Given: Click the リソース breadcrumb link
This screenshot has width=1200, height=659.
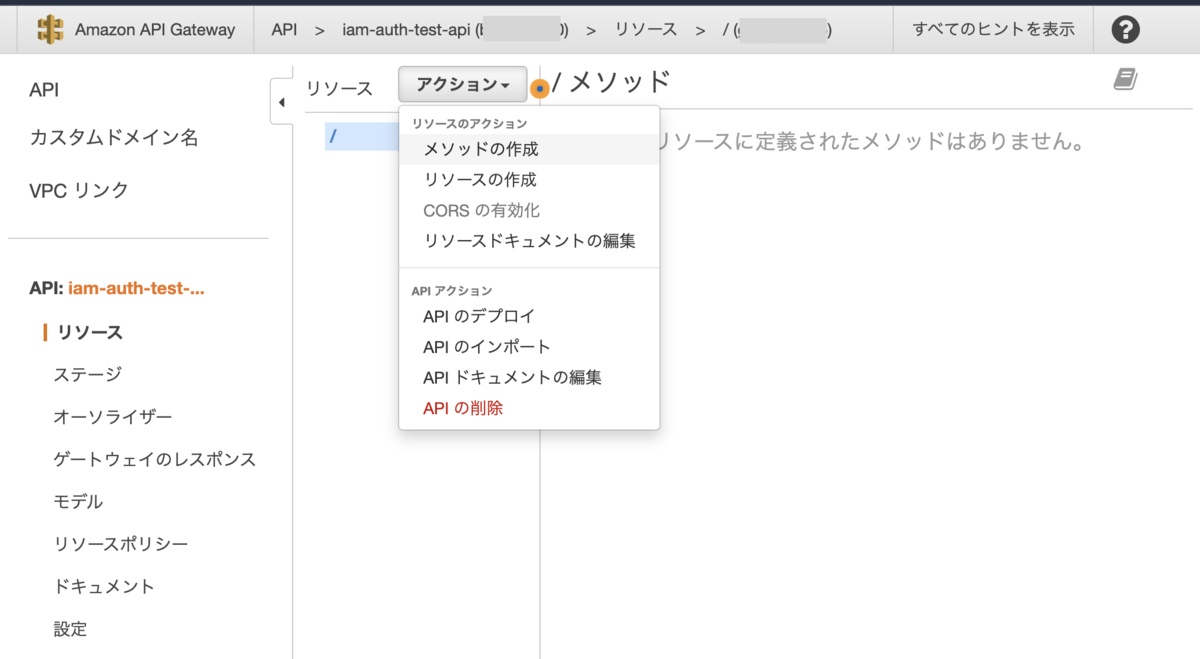Looking at the screenshot, I should [x=646, y=30].
